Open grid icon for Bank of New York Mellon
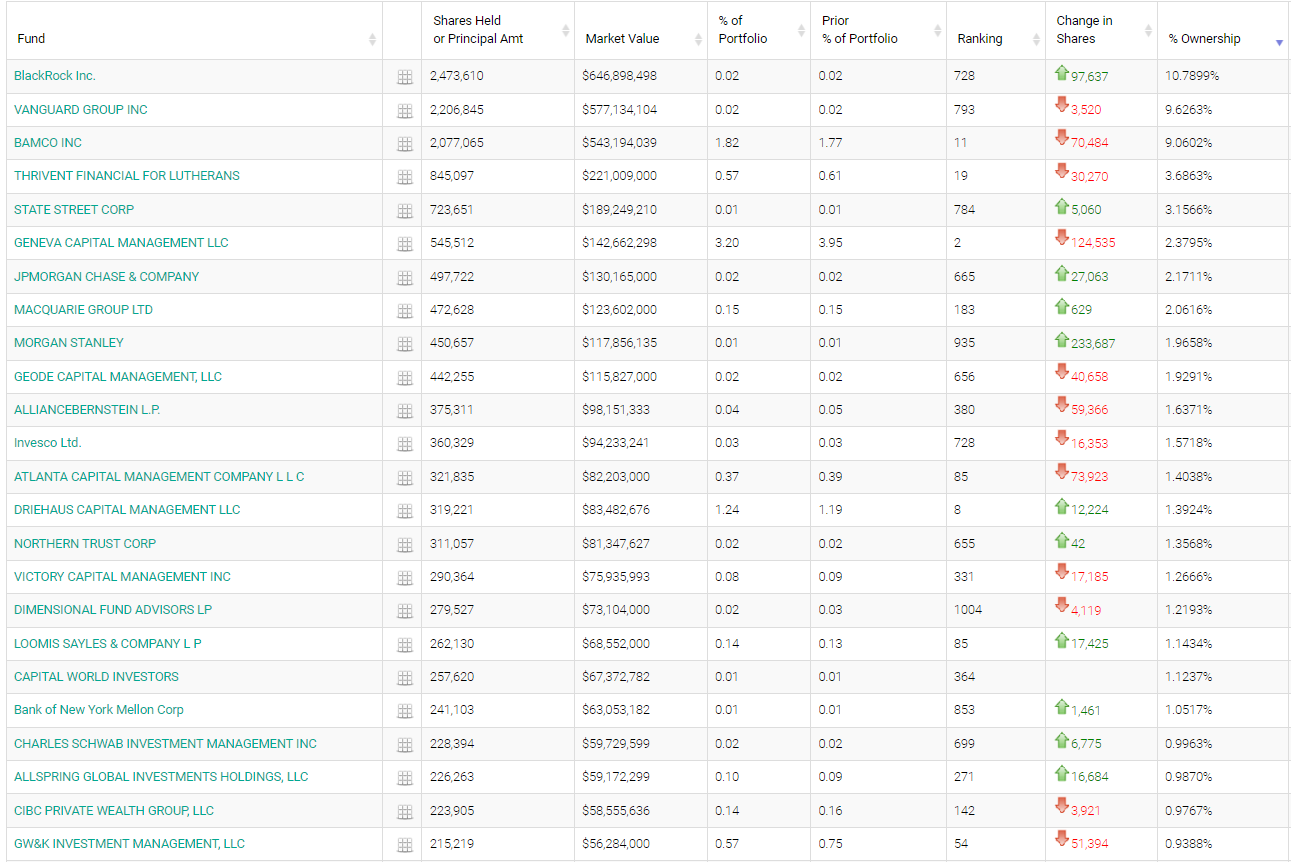This screenshot has width=1291, height=862. pos(405,711)
